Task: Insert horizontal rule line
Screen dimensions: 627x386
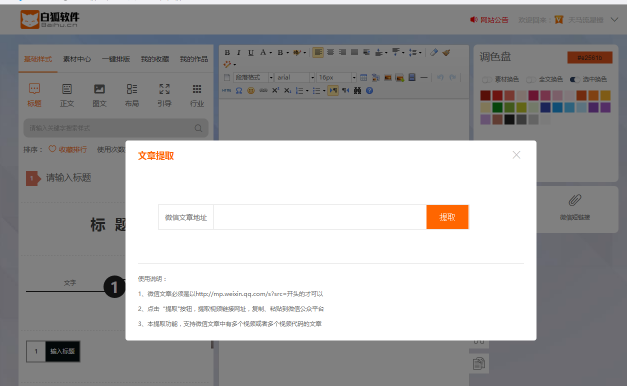Action: tap(424, 78)
